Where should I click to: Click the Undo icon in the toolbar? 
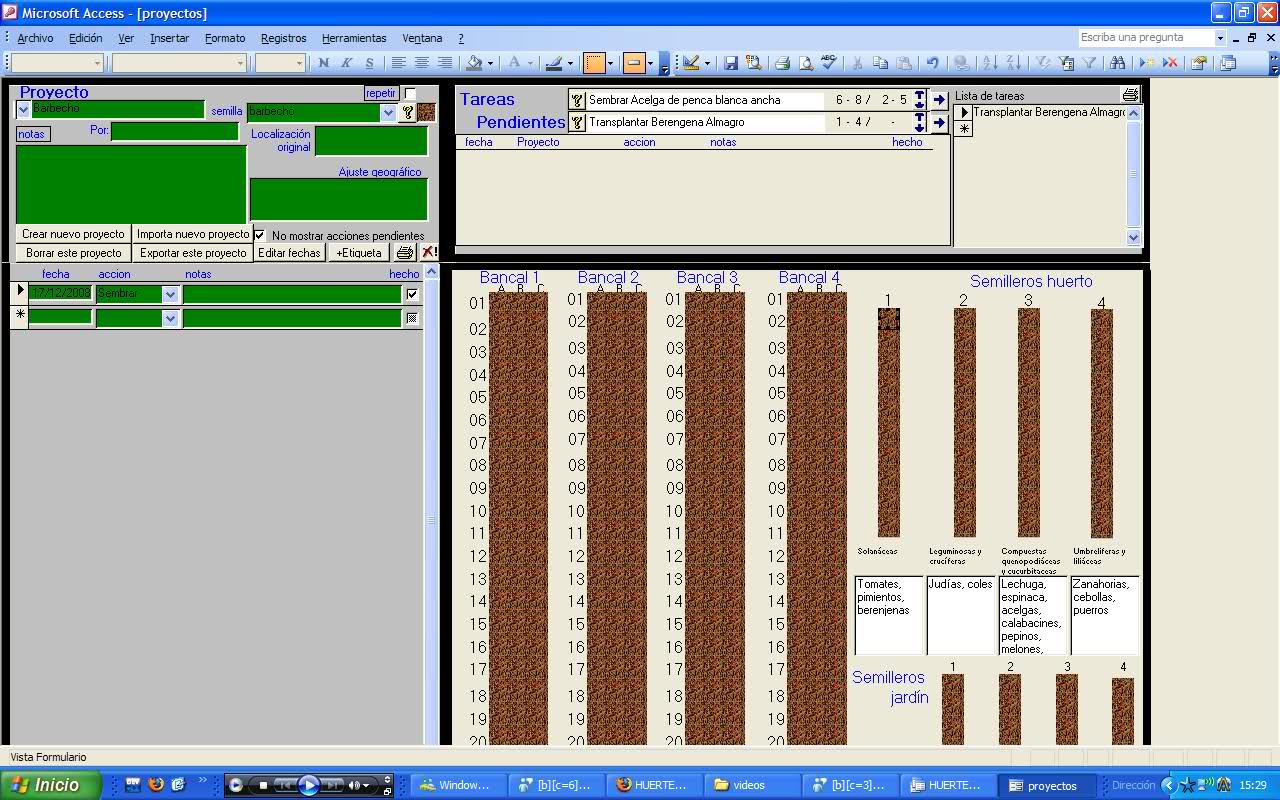(932, 63)
